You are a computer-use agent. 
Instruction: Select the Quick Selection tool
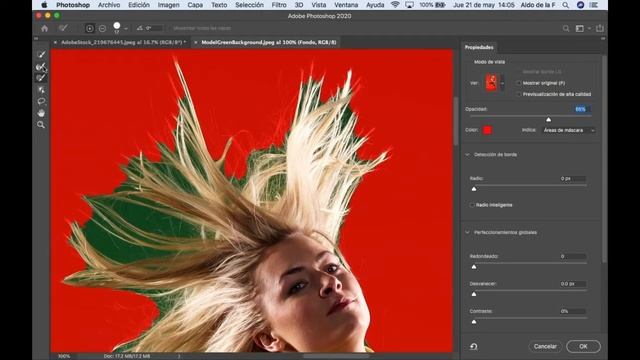(x=41, y=54)
